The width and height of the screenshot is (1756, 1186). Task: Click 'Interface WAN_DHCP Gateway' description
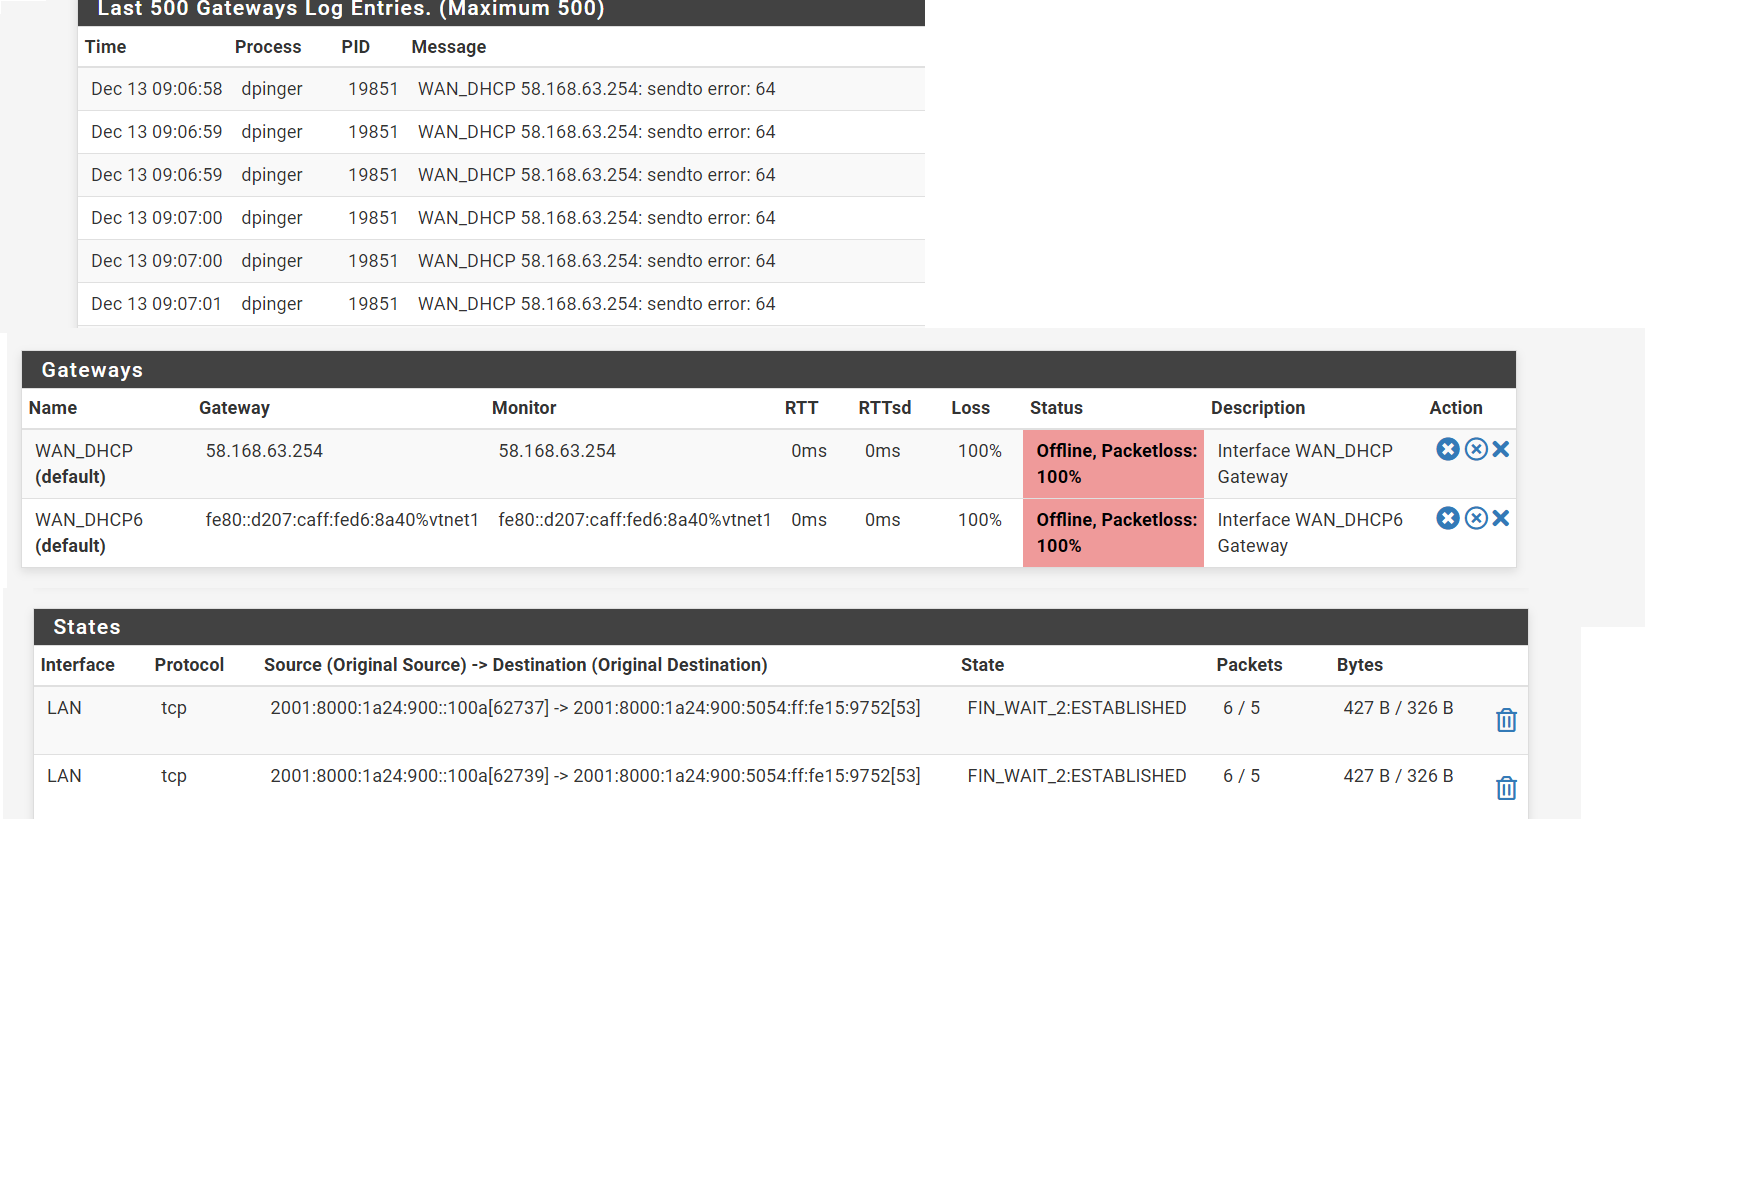pyautogui.click(x=1305, y=464)
